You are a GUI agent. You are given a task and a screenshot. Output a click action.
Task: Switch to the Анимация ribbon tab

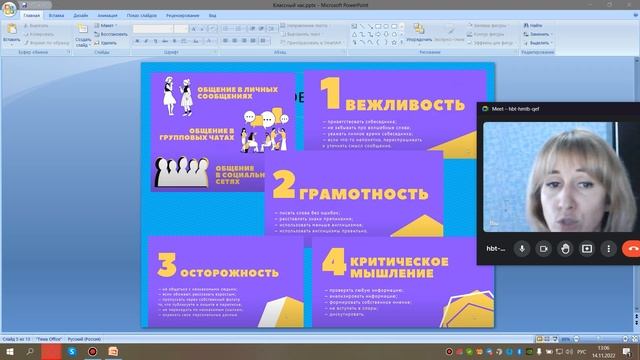pyautogui.click(x=107, y=16)
